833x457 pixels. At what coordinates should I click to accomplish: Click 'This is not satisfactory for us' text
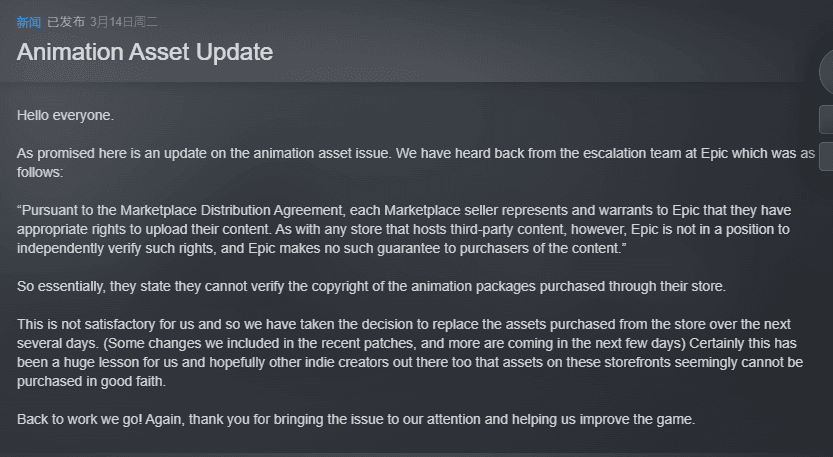(x=106, y=324)
